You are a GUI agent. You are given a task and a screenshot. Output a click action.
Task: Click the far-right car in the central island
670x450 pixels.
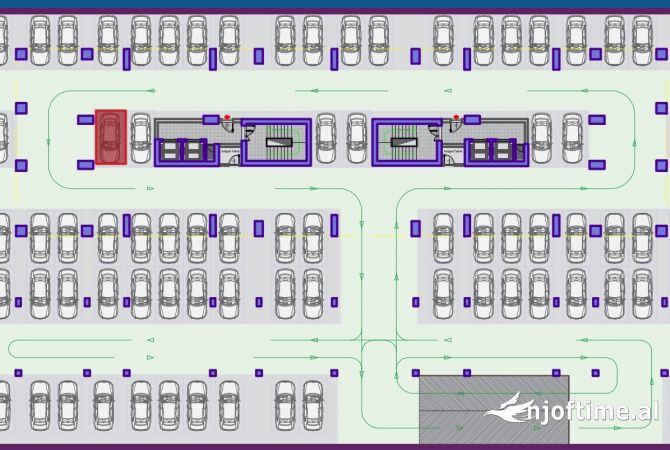click(x=572, y=137)
